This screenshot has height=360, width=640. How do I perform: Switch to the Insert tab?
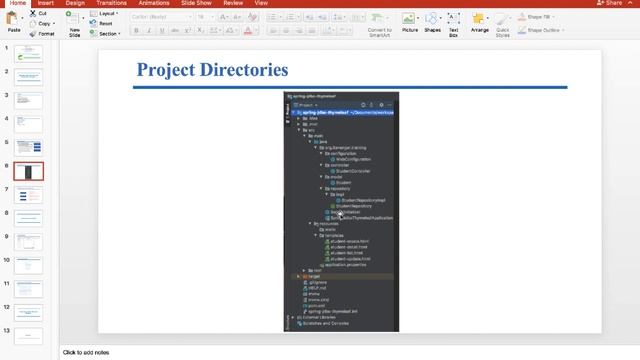pyautogui.click(x=46, y=3)
